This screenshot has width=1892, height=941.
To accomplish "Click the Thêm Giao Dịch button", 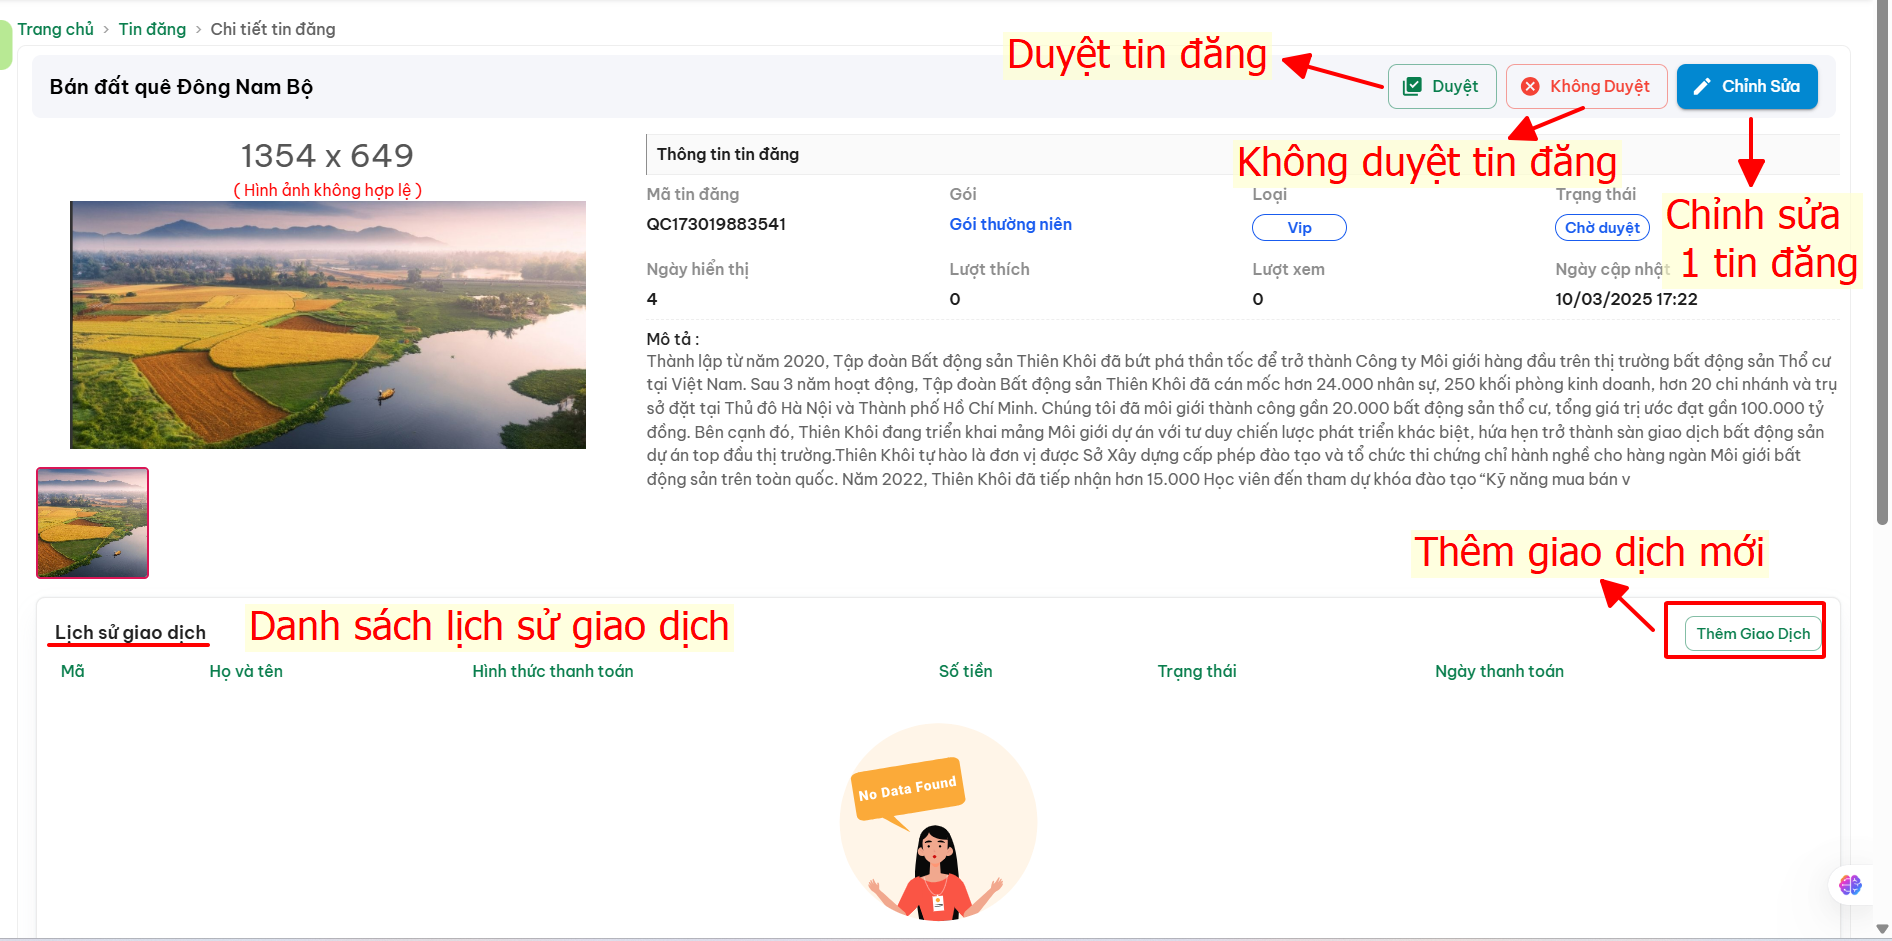I will [1752, 633].
